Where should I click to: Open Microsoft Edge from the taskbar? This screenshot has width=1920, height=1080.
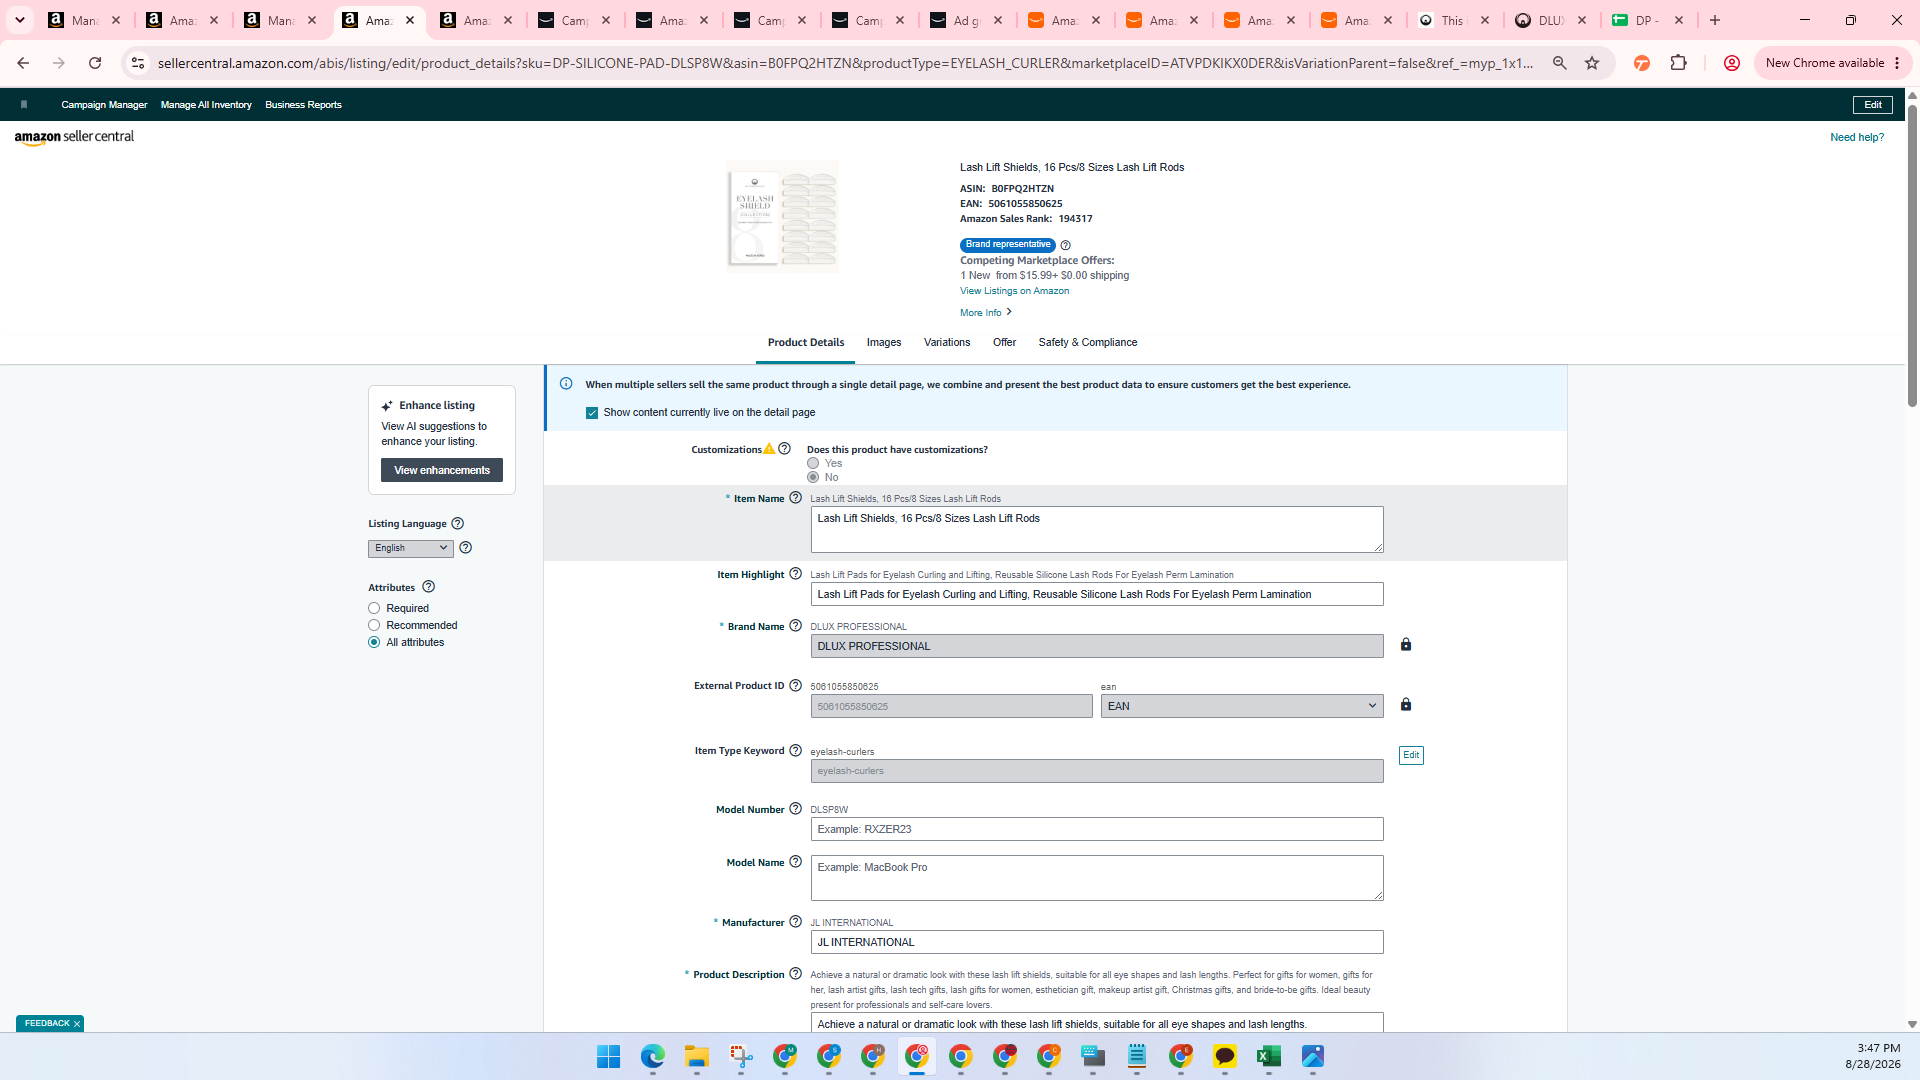[653, 1057]
